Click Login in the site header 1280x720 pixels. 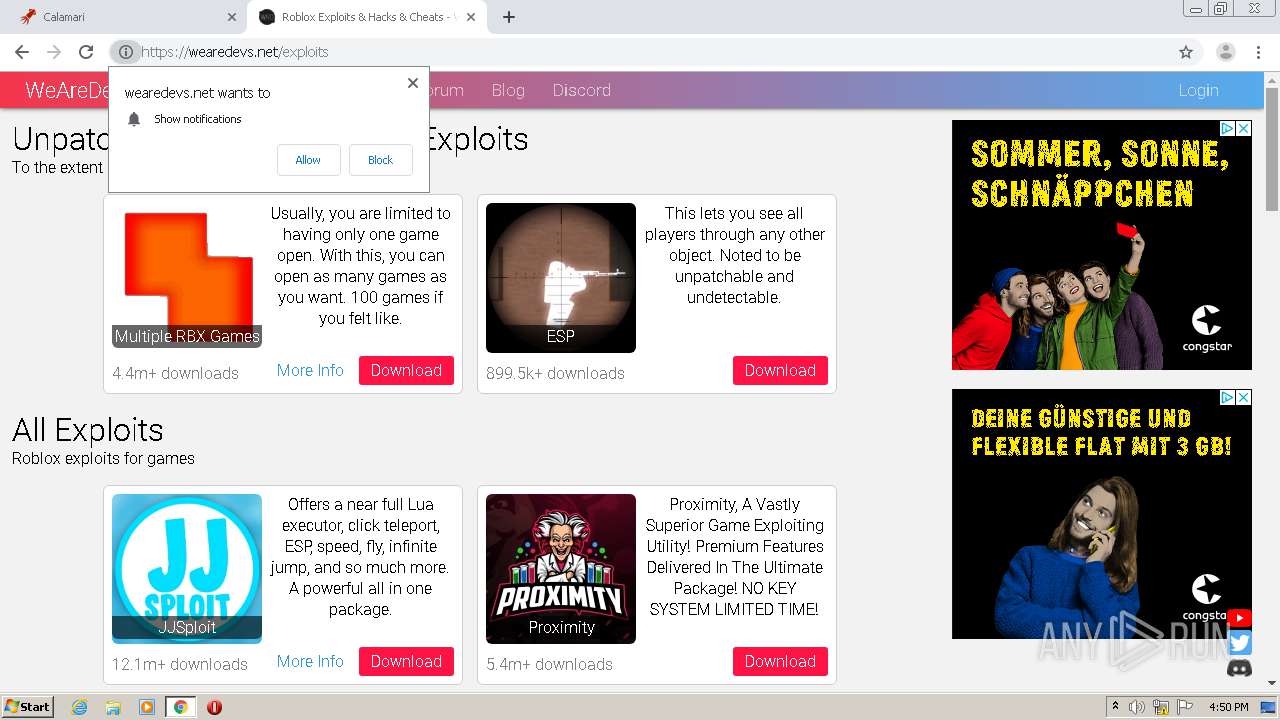(x=1198, y=90)
